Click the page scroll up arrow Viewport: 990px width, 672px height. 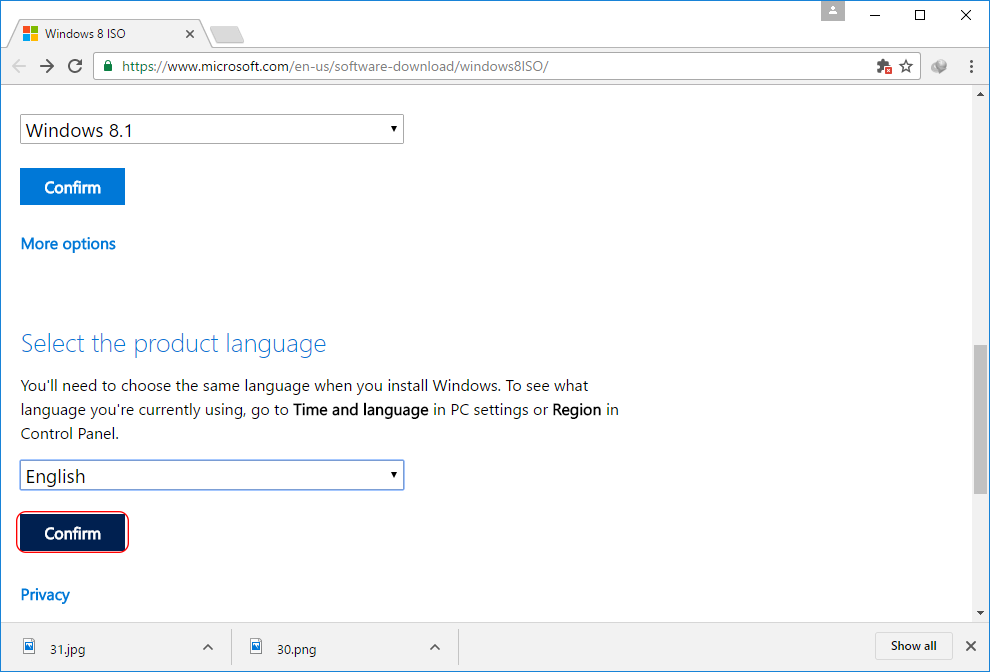(x=980, y=95)
